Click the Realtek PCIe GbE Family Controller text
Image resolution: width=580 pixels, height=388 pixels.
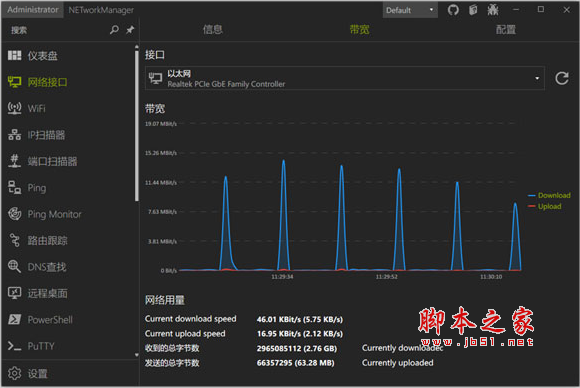click(x=226, y=84)
